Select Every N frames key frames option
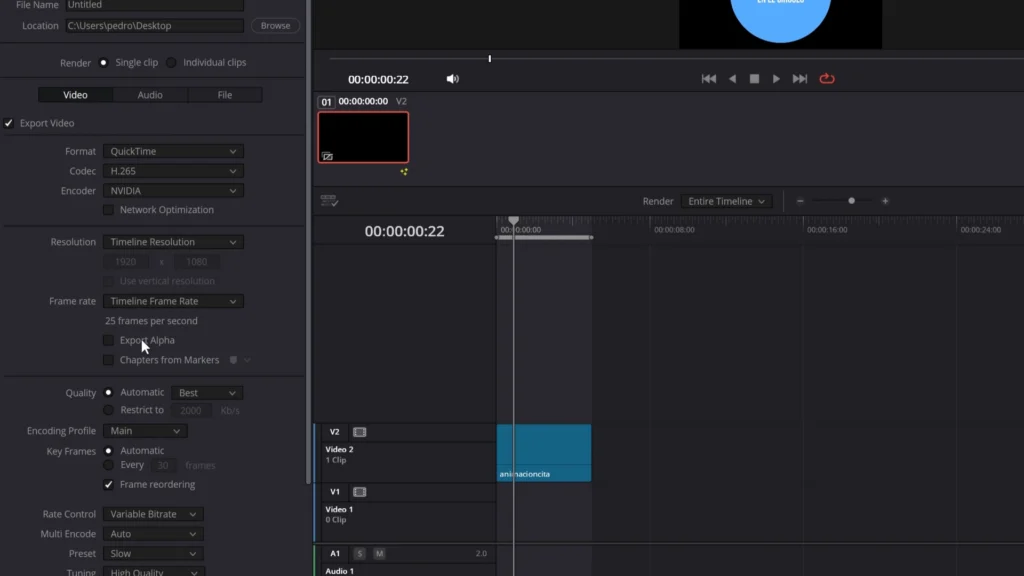 108,465
